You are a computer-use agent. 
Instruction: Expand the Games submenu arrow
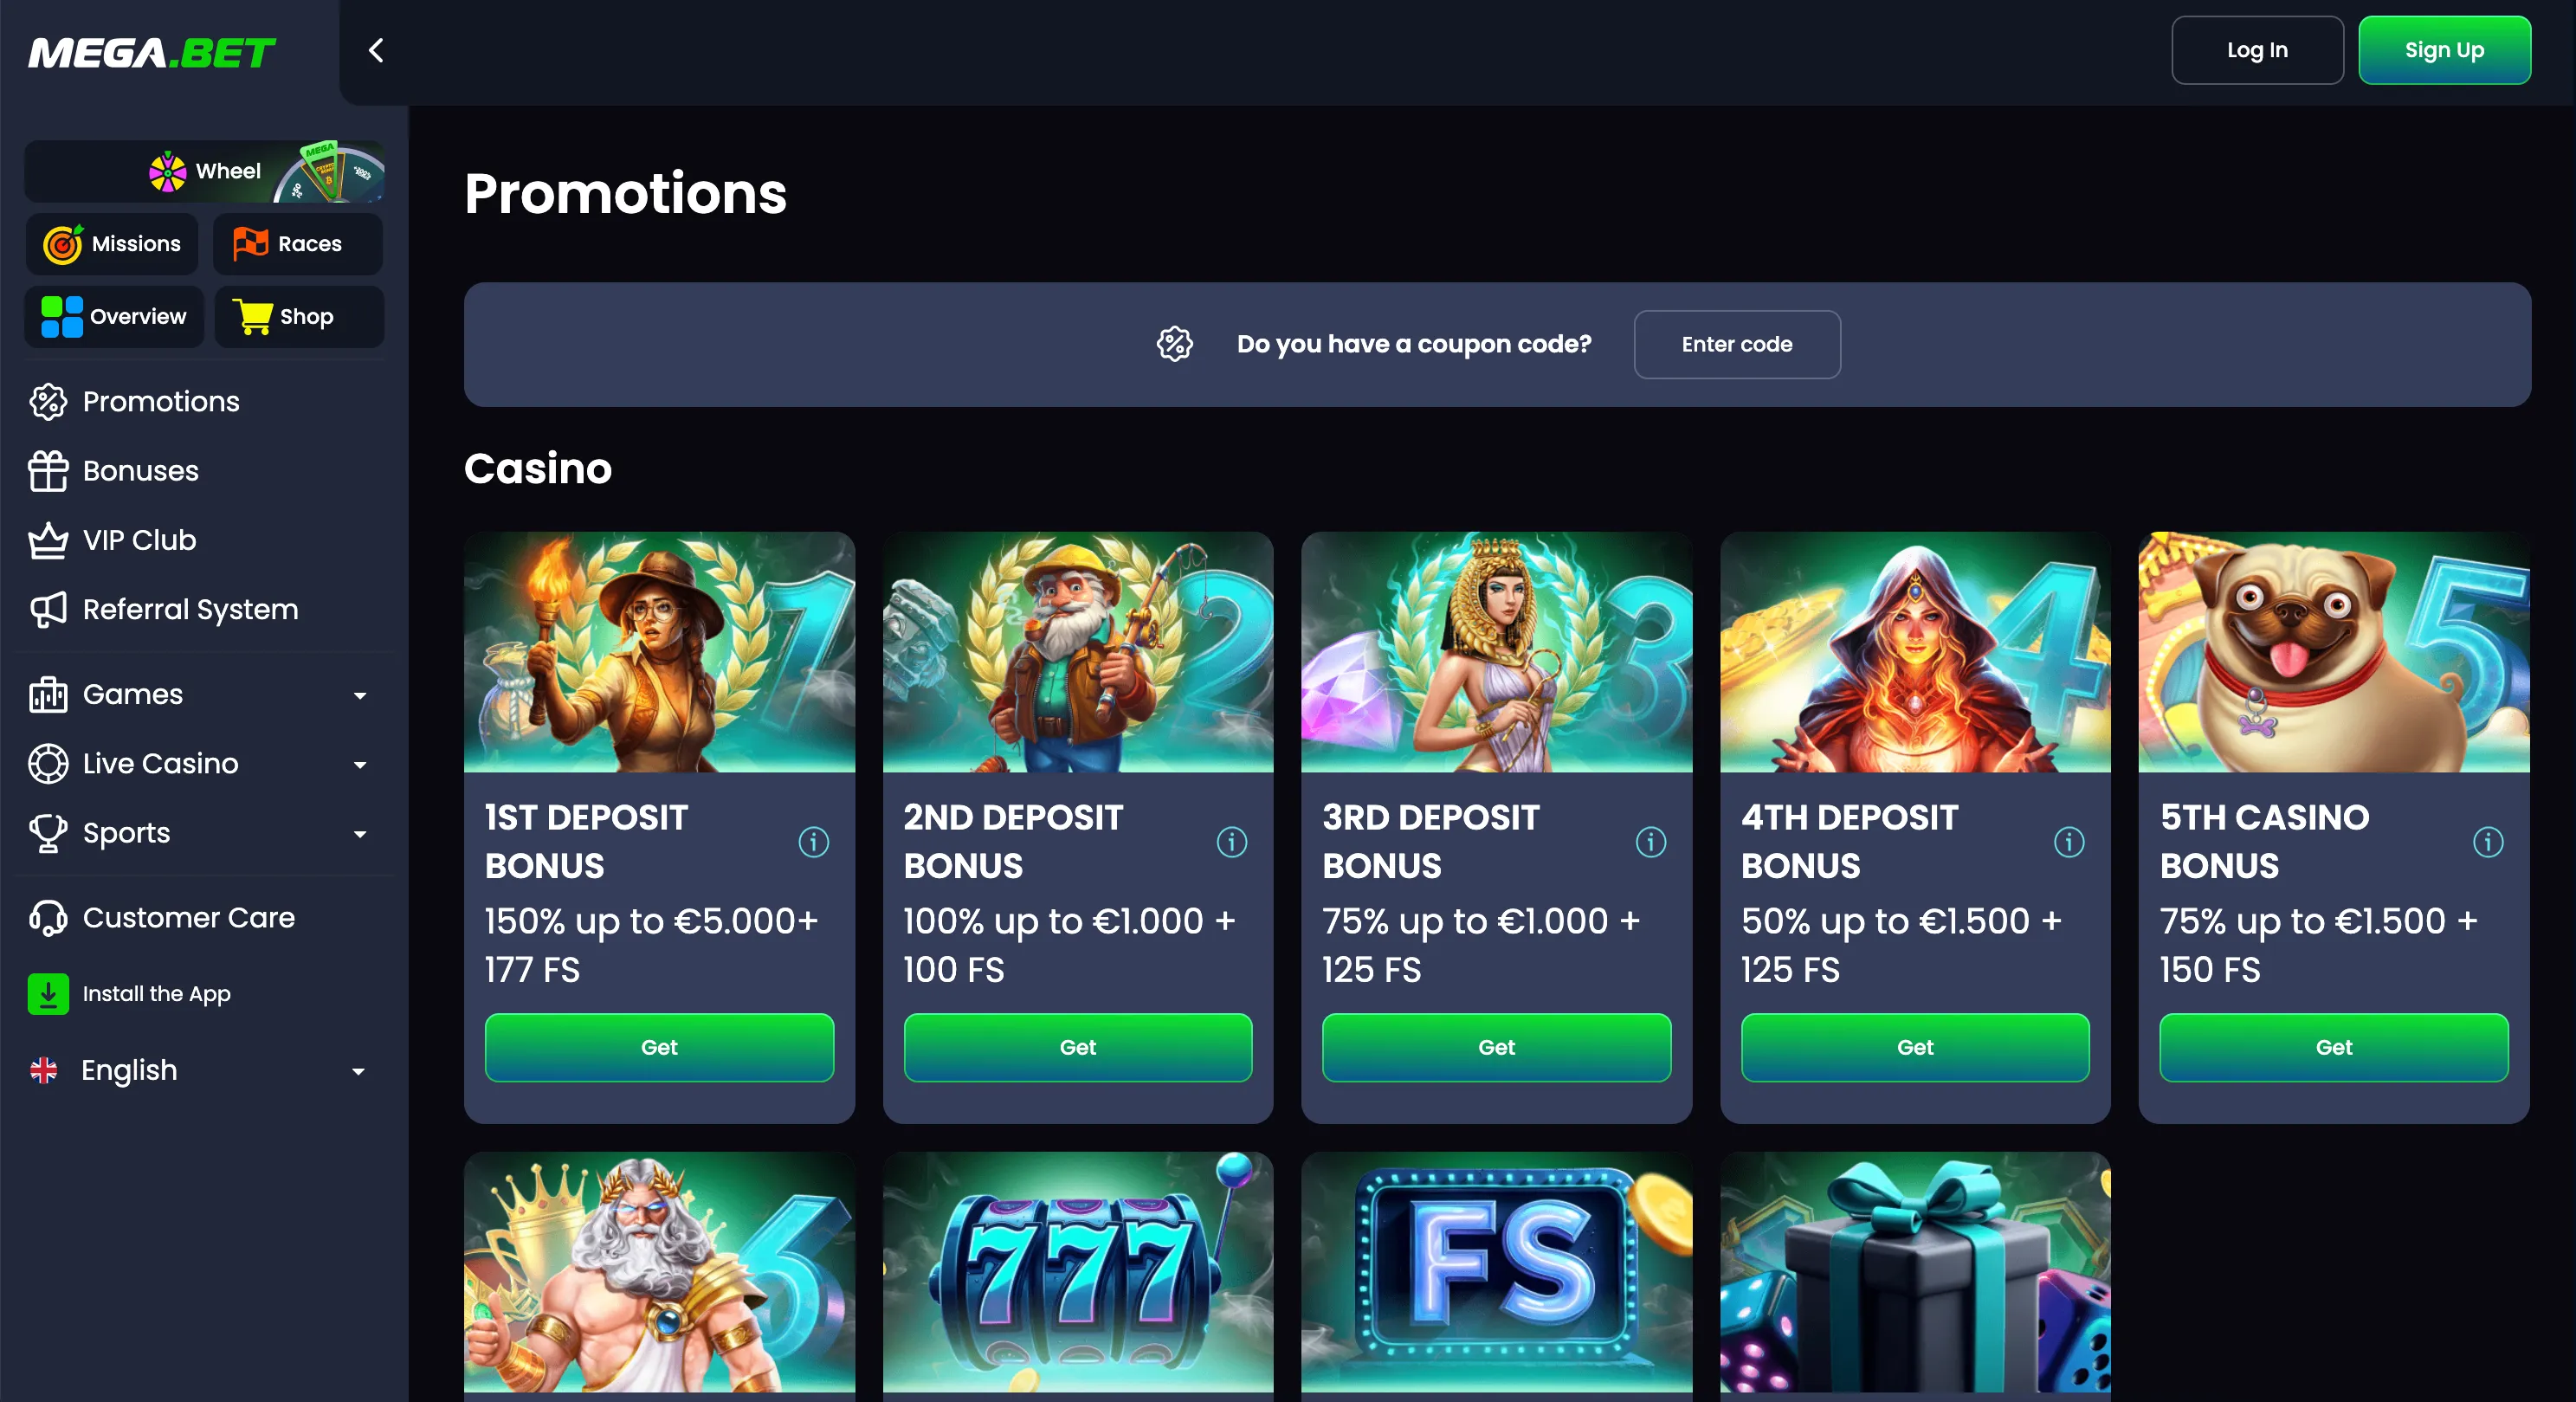360,695
